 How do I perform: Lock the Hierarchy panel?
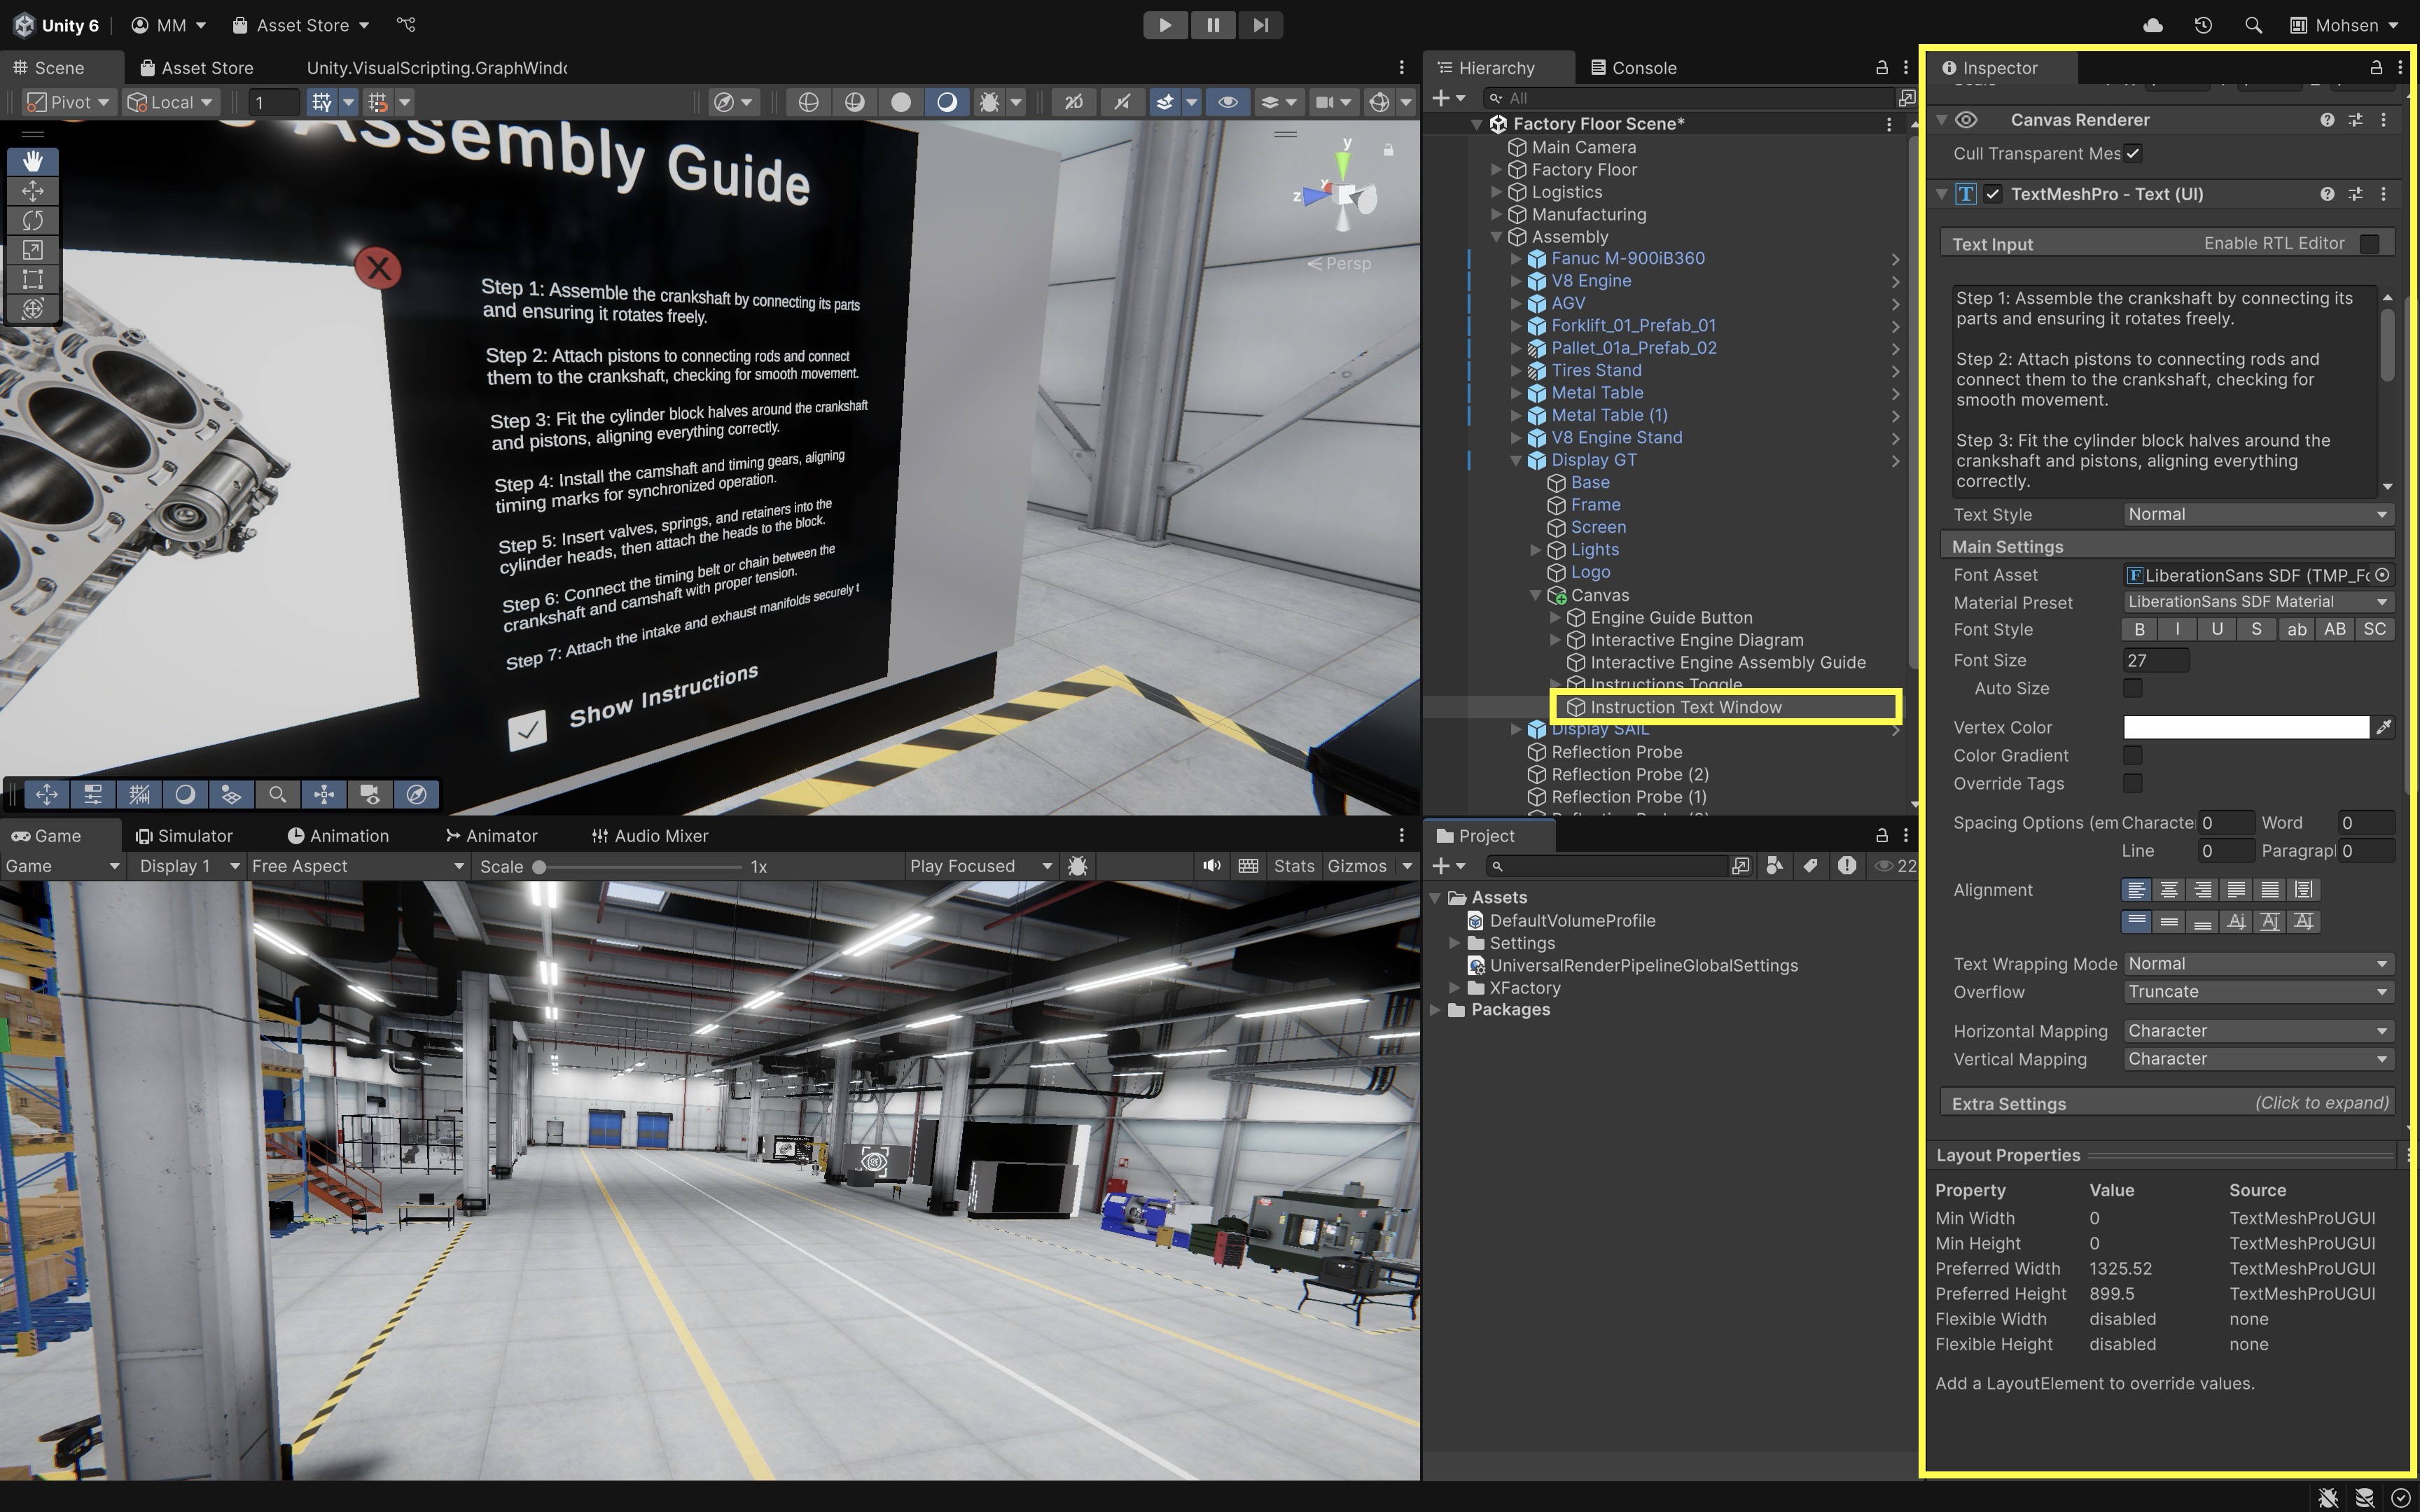pos(1881,67)
